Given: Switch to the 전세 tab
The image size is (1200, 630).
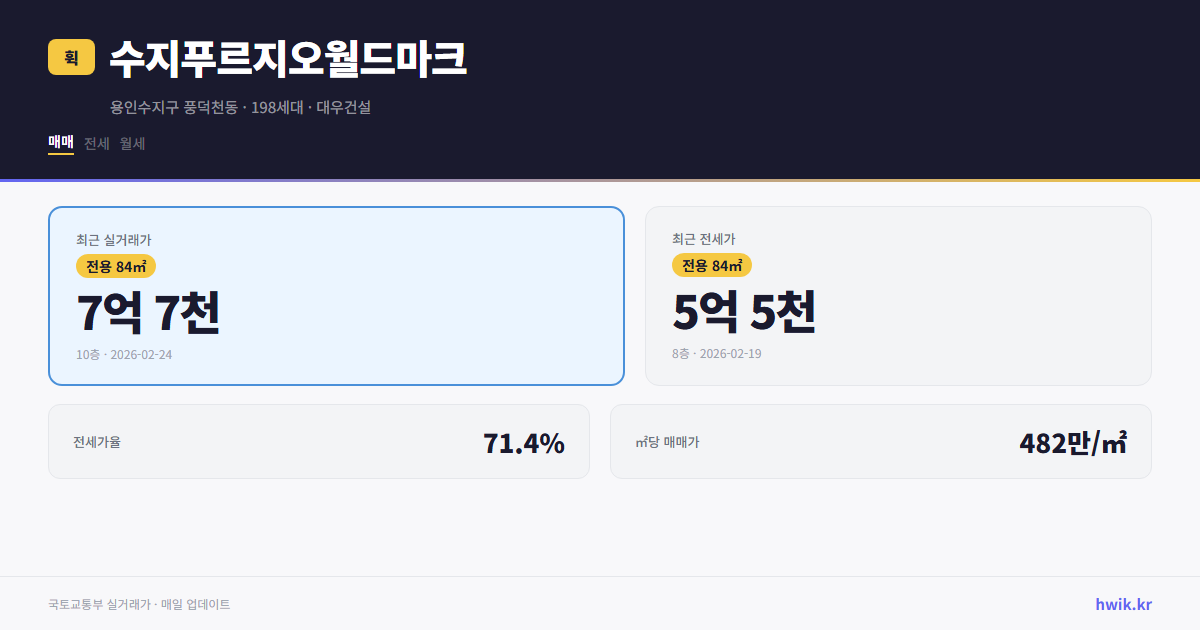Looking at the screenshot, I should coord(96,143).
